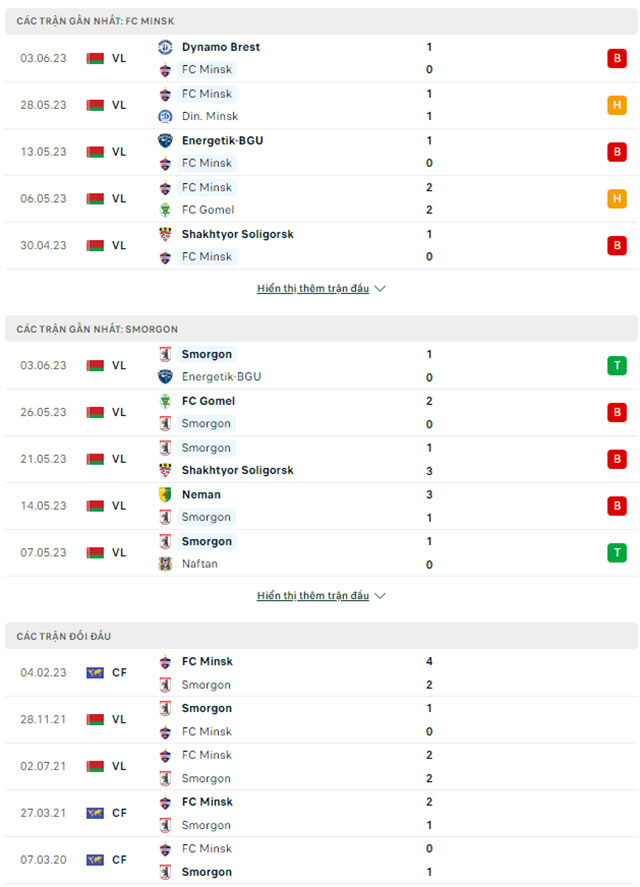Screen dimensions: 640x887
Task: Select the Din. Minsk team name
Action: (x=210, y=116)
